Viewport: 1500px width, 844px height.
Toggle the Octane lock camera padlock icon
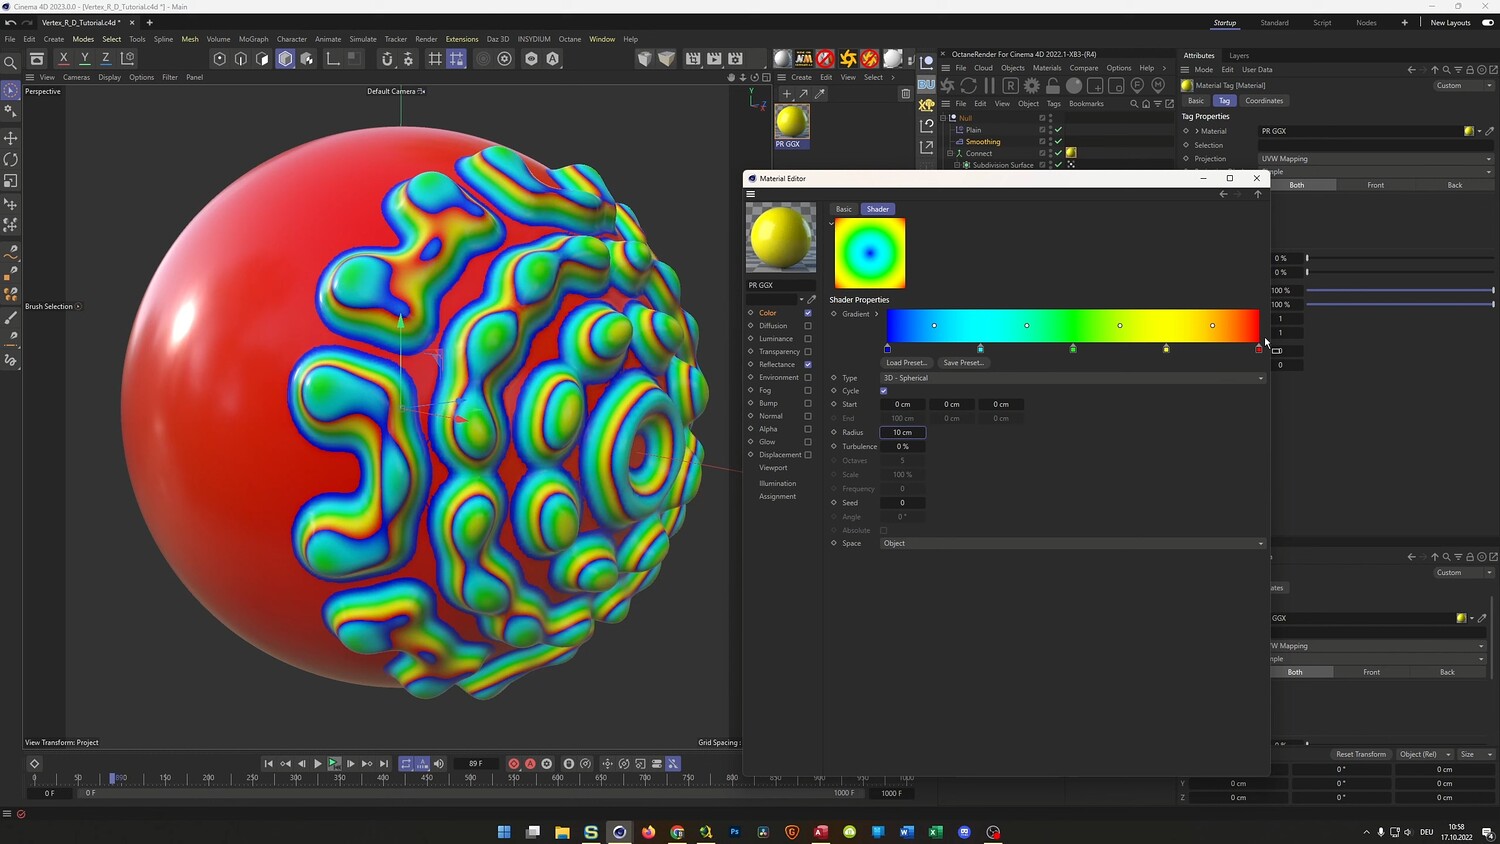pos(1052,86)
